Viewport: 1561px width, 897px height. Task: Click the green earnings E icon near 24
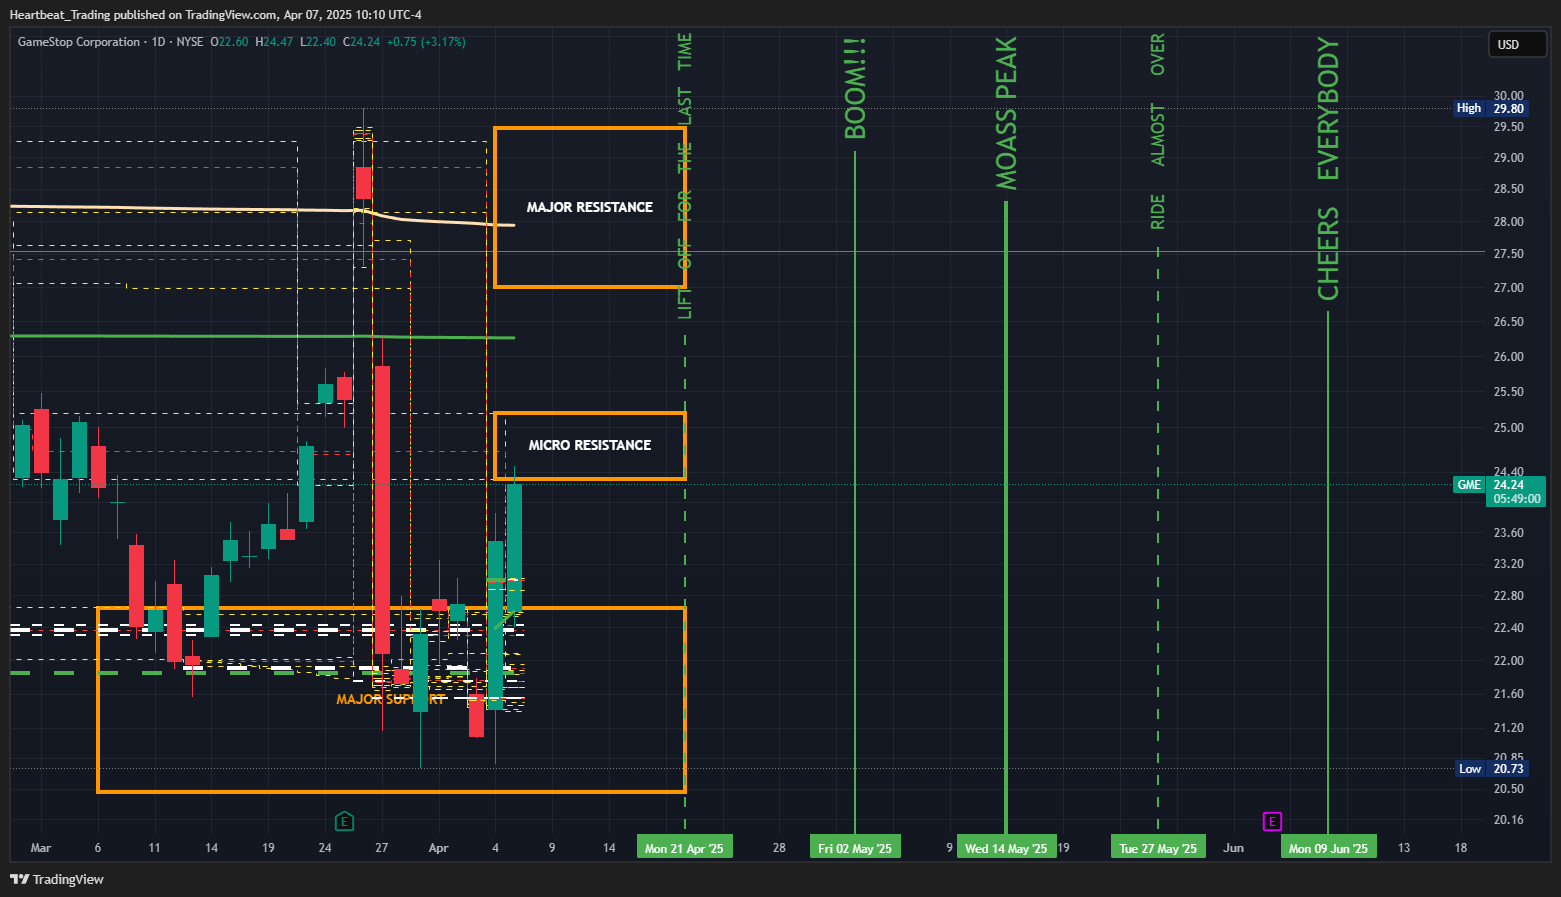click(x=344, y=821)
